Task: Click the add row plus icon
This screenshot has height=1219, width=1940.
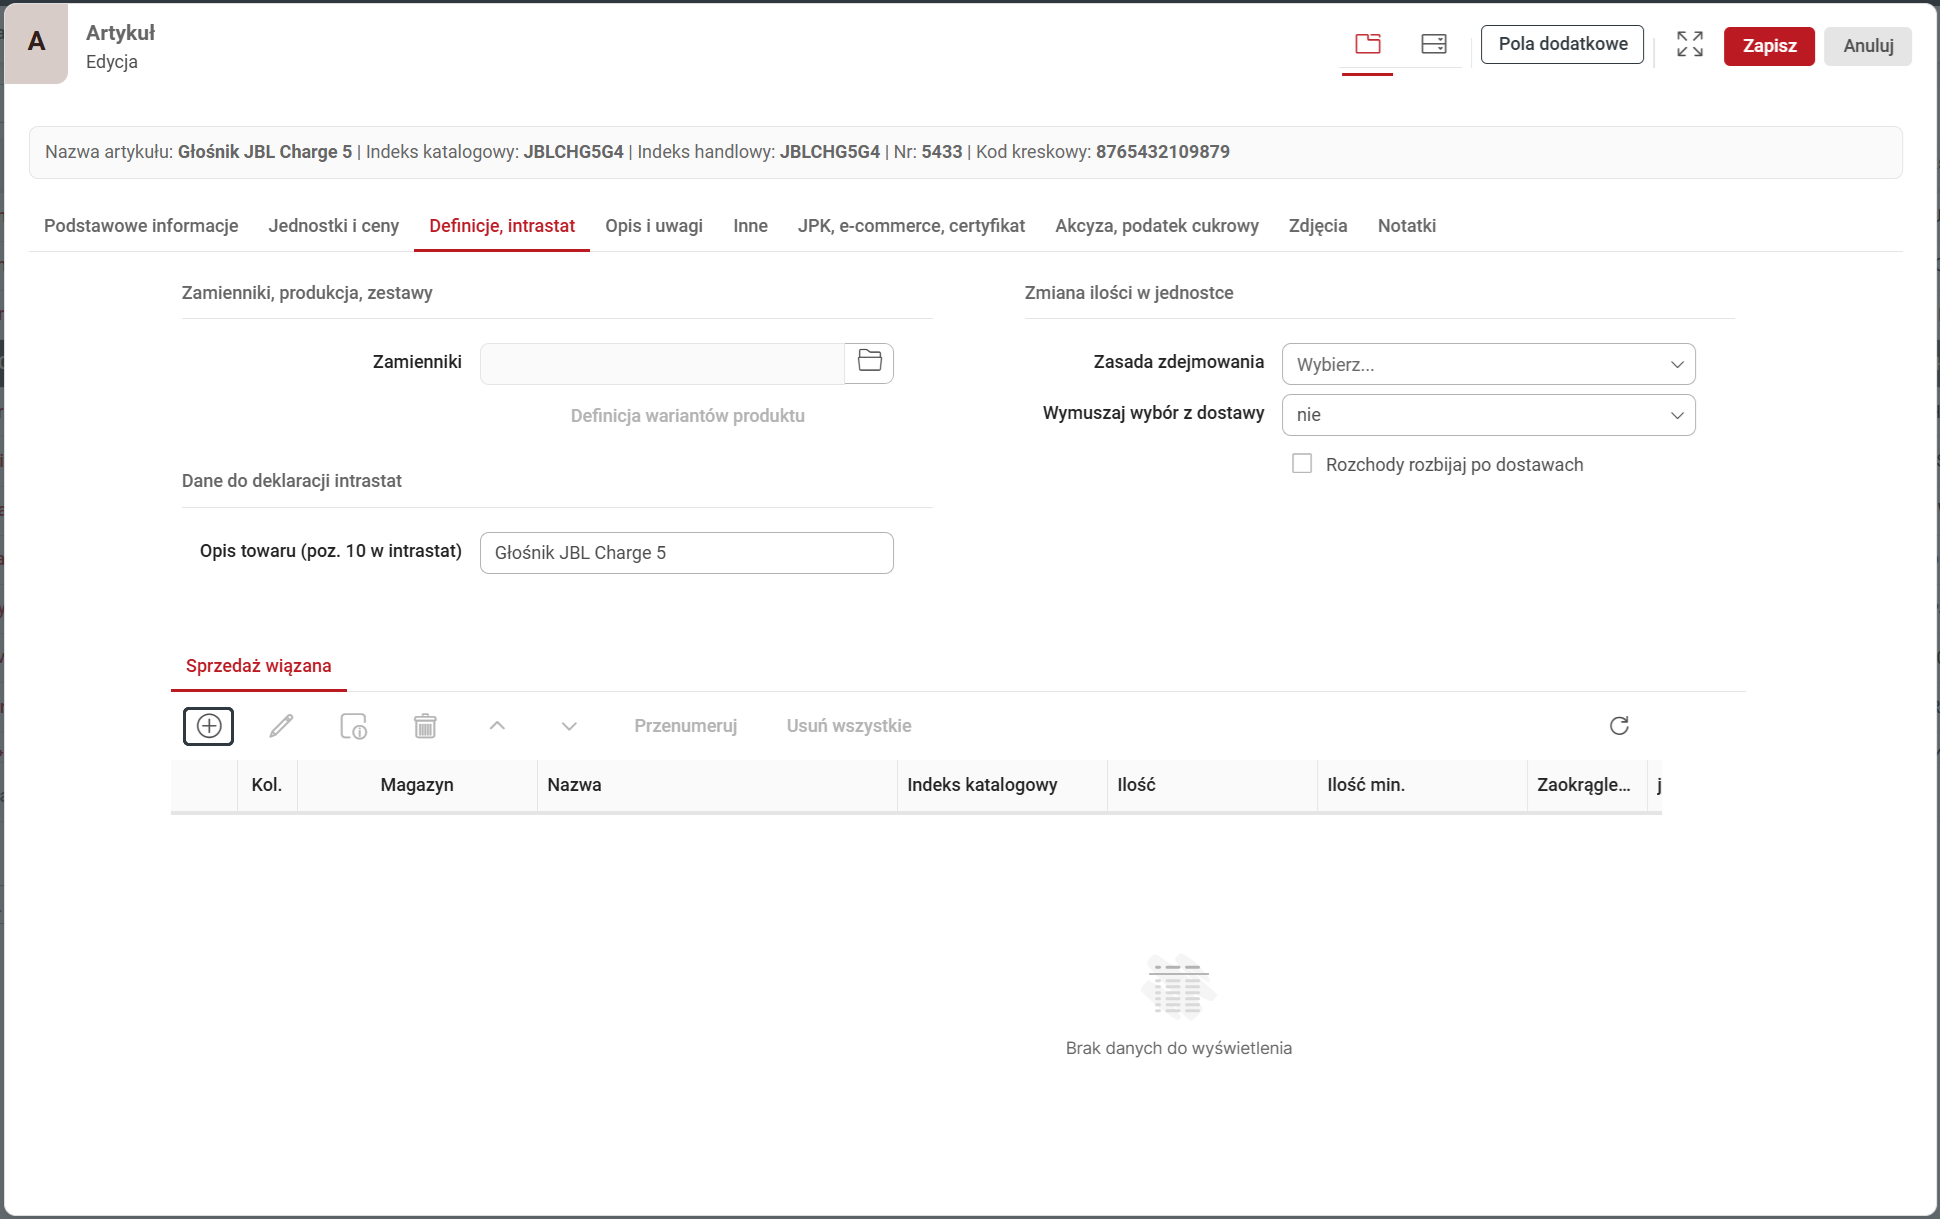Action: tap(208, 726)
